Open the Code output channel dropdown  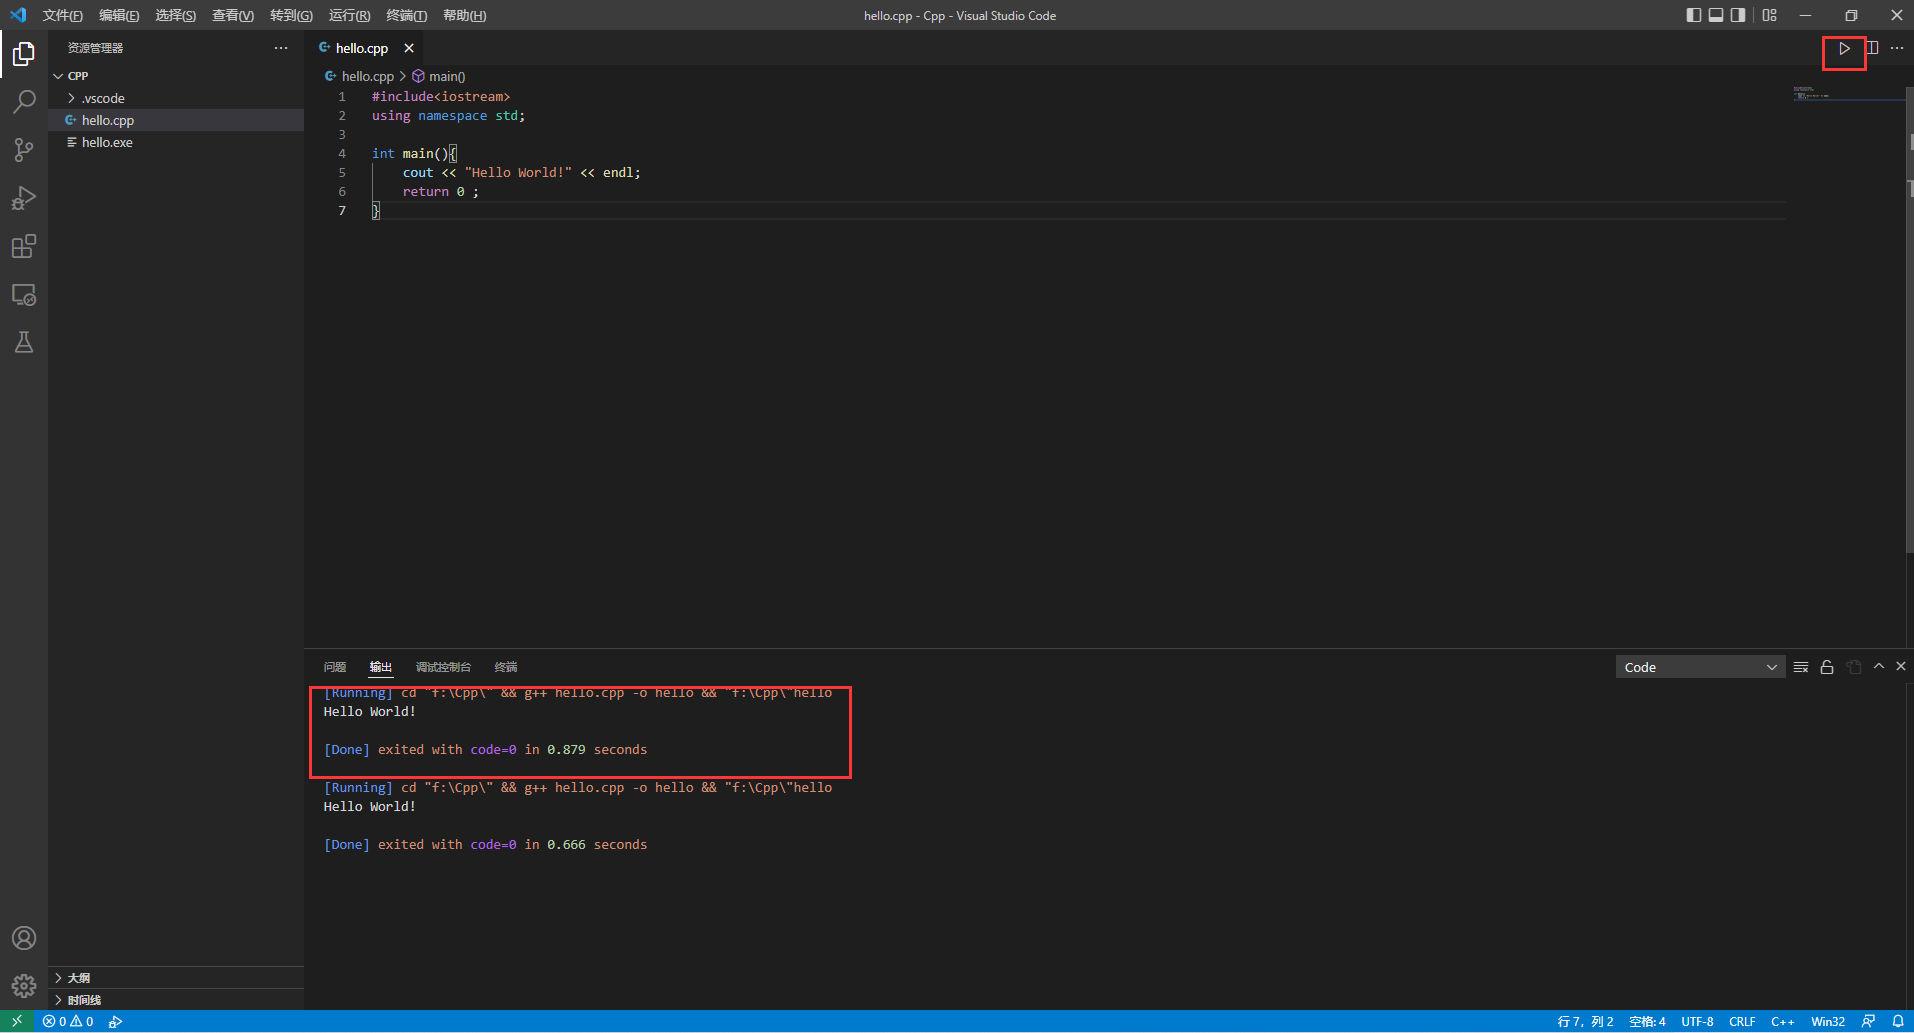[1700, 666]
